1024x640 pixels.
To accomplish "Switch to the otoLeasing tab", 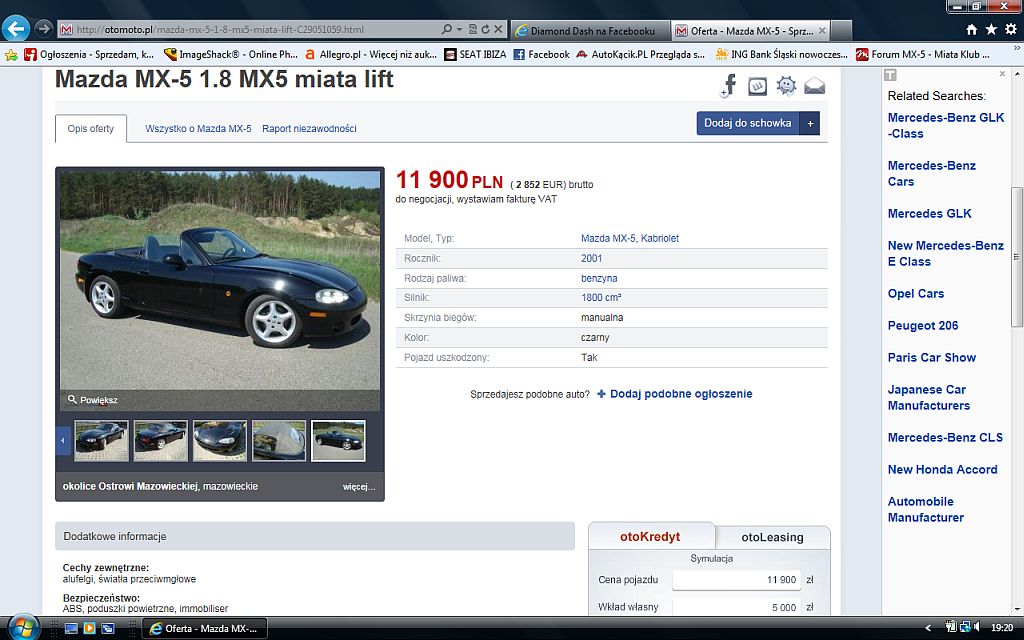I will pyautogui.click(x=772, y=537).
